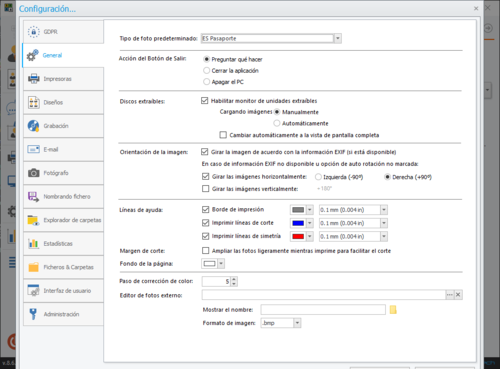Click the red líneas de simetría color swatch

coord(298,236)
